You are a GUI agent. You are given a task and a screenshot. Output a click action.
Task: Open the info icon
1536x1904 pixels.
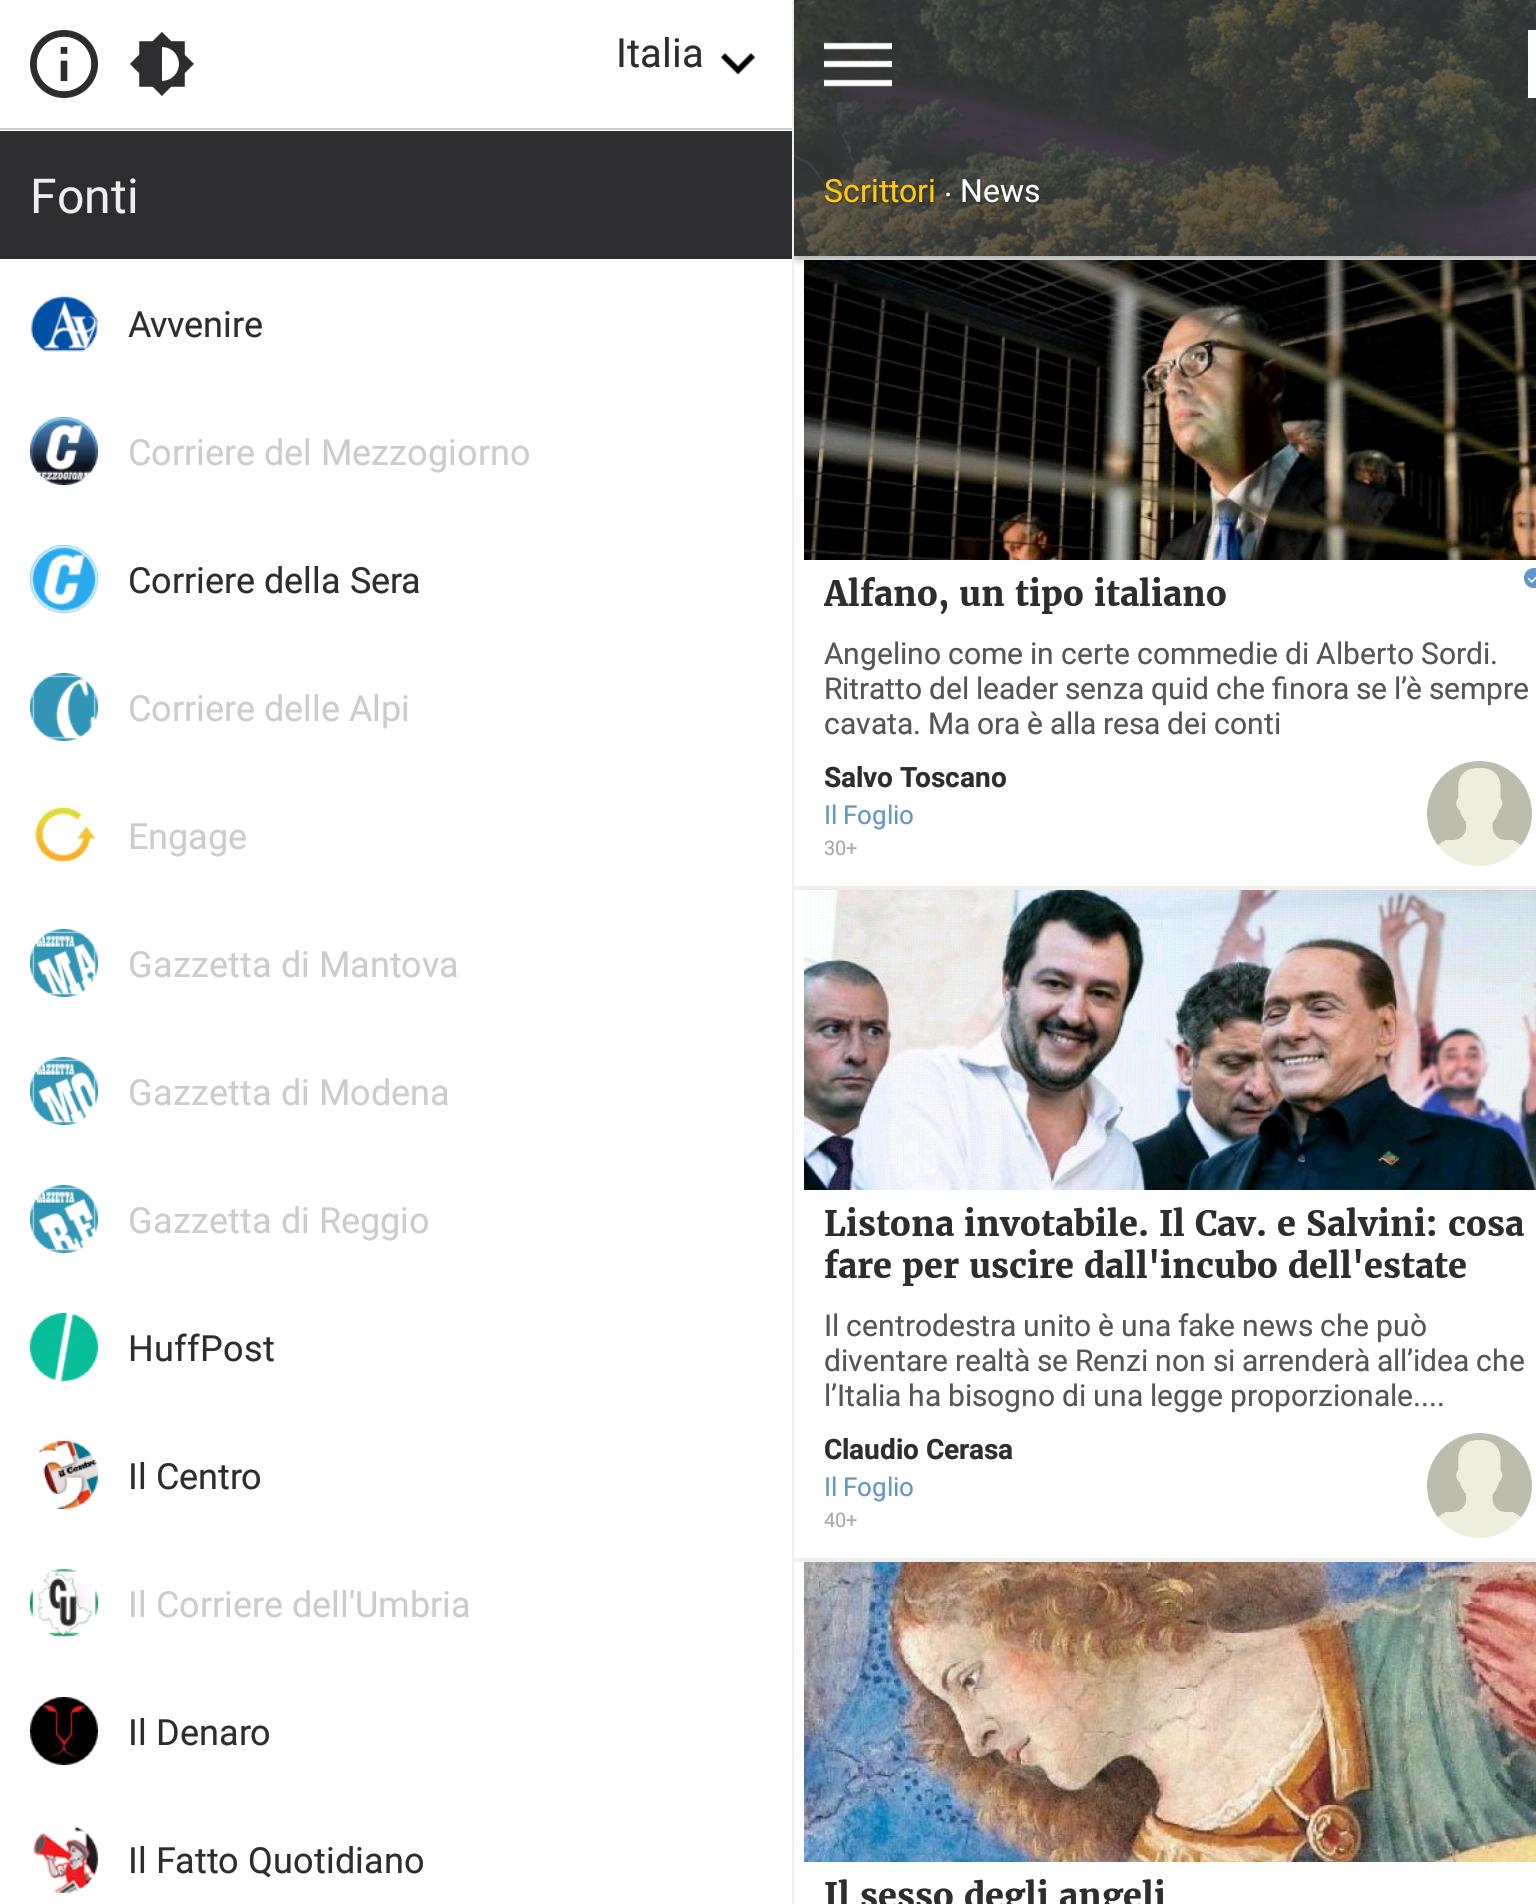click(x=64, y=64)
